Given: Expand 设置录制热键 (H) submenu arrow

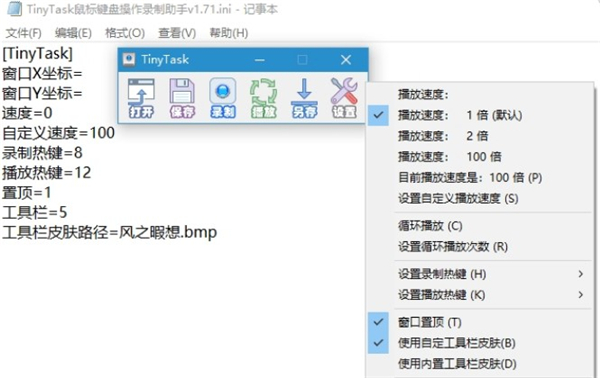Looking at the screenshot, I should coord(580,274).
